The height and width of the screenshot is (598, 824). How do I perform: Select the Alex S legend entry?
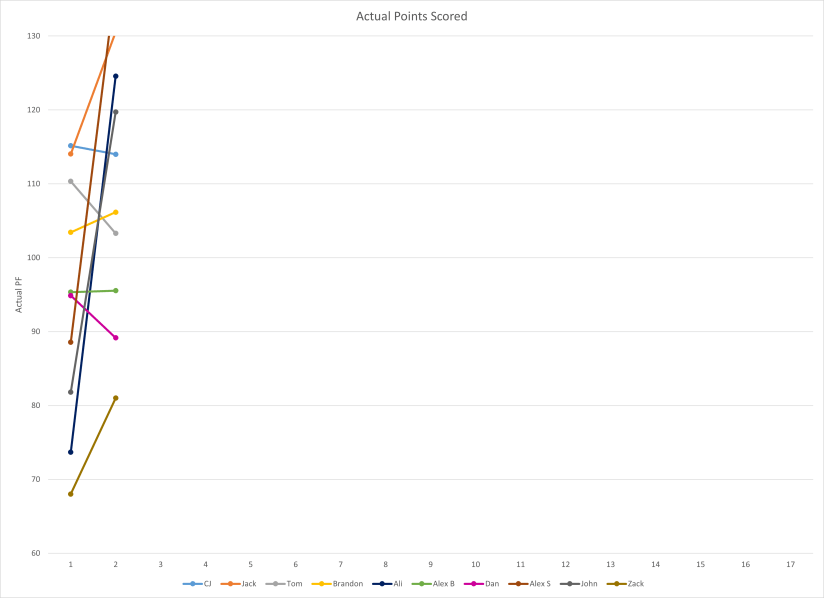[531, 583]
